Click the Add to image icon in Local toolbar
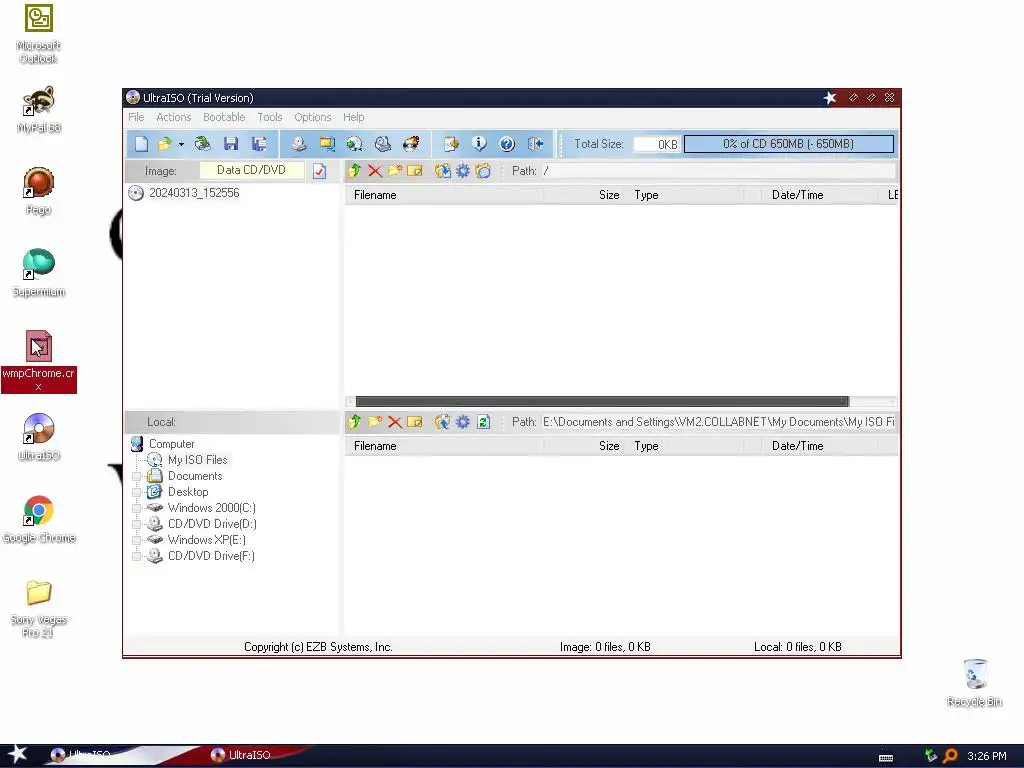Viewport: 1024px width, 768px height. click(x=443, y=422)
